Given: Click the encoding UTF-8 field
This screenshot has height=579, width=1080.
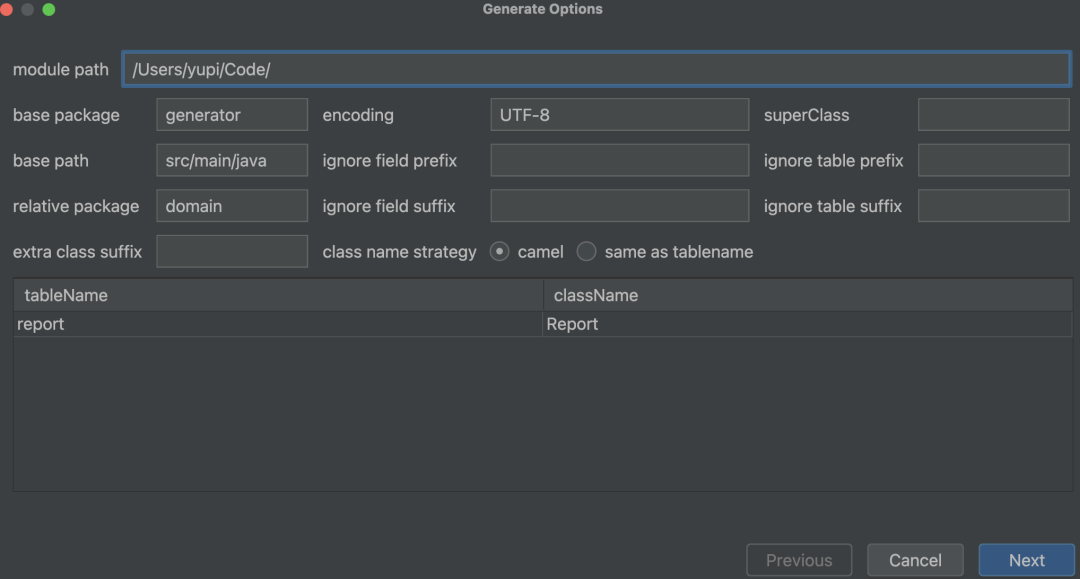Looking at the screenshot, I should (619, 115).
